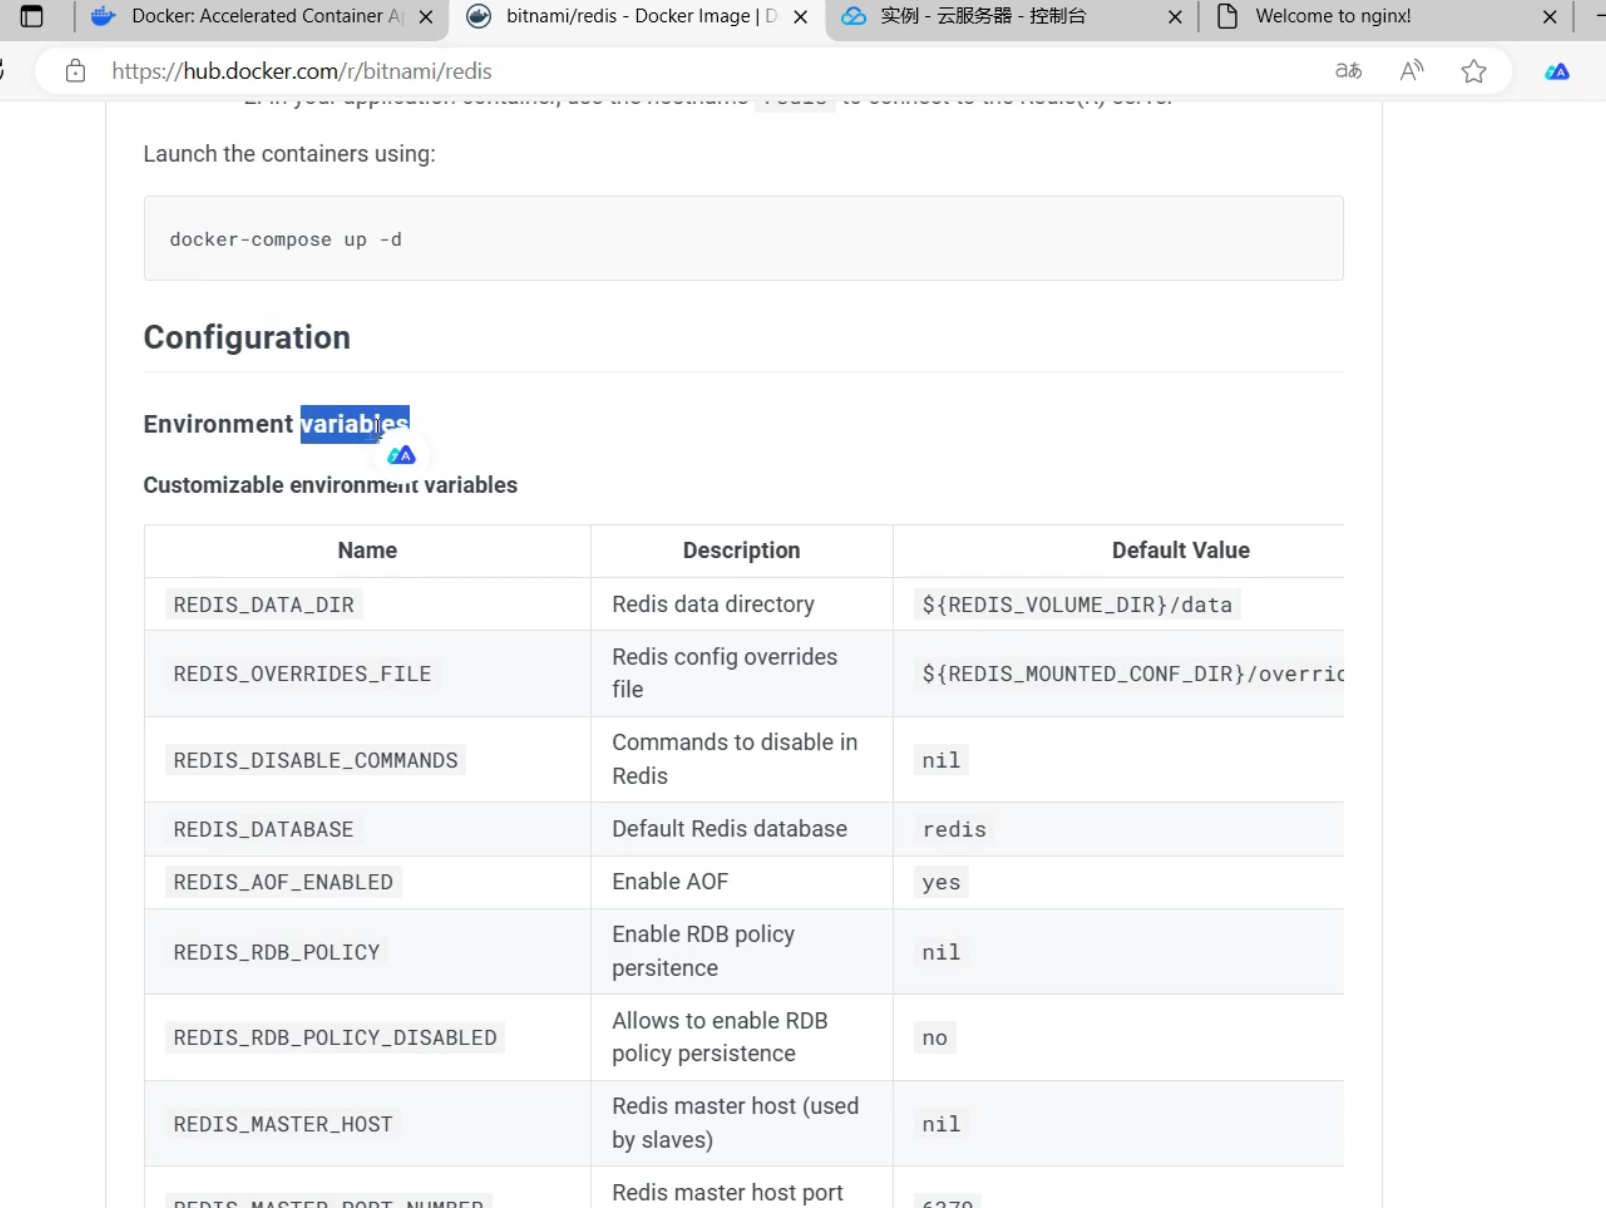The width and height of the screenshot is (1606, 1208).
Task: Click the docker-compose up -d code block
Action: pyautogui.click(x=743, y=239)
